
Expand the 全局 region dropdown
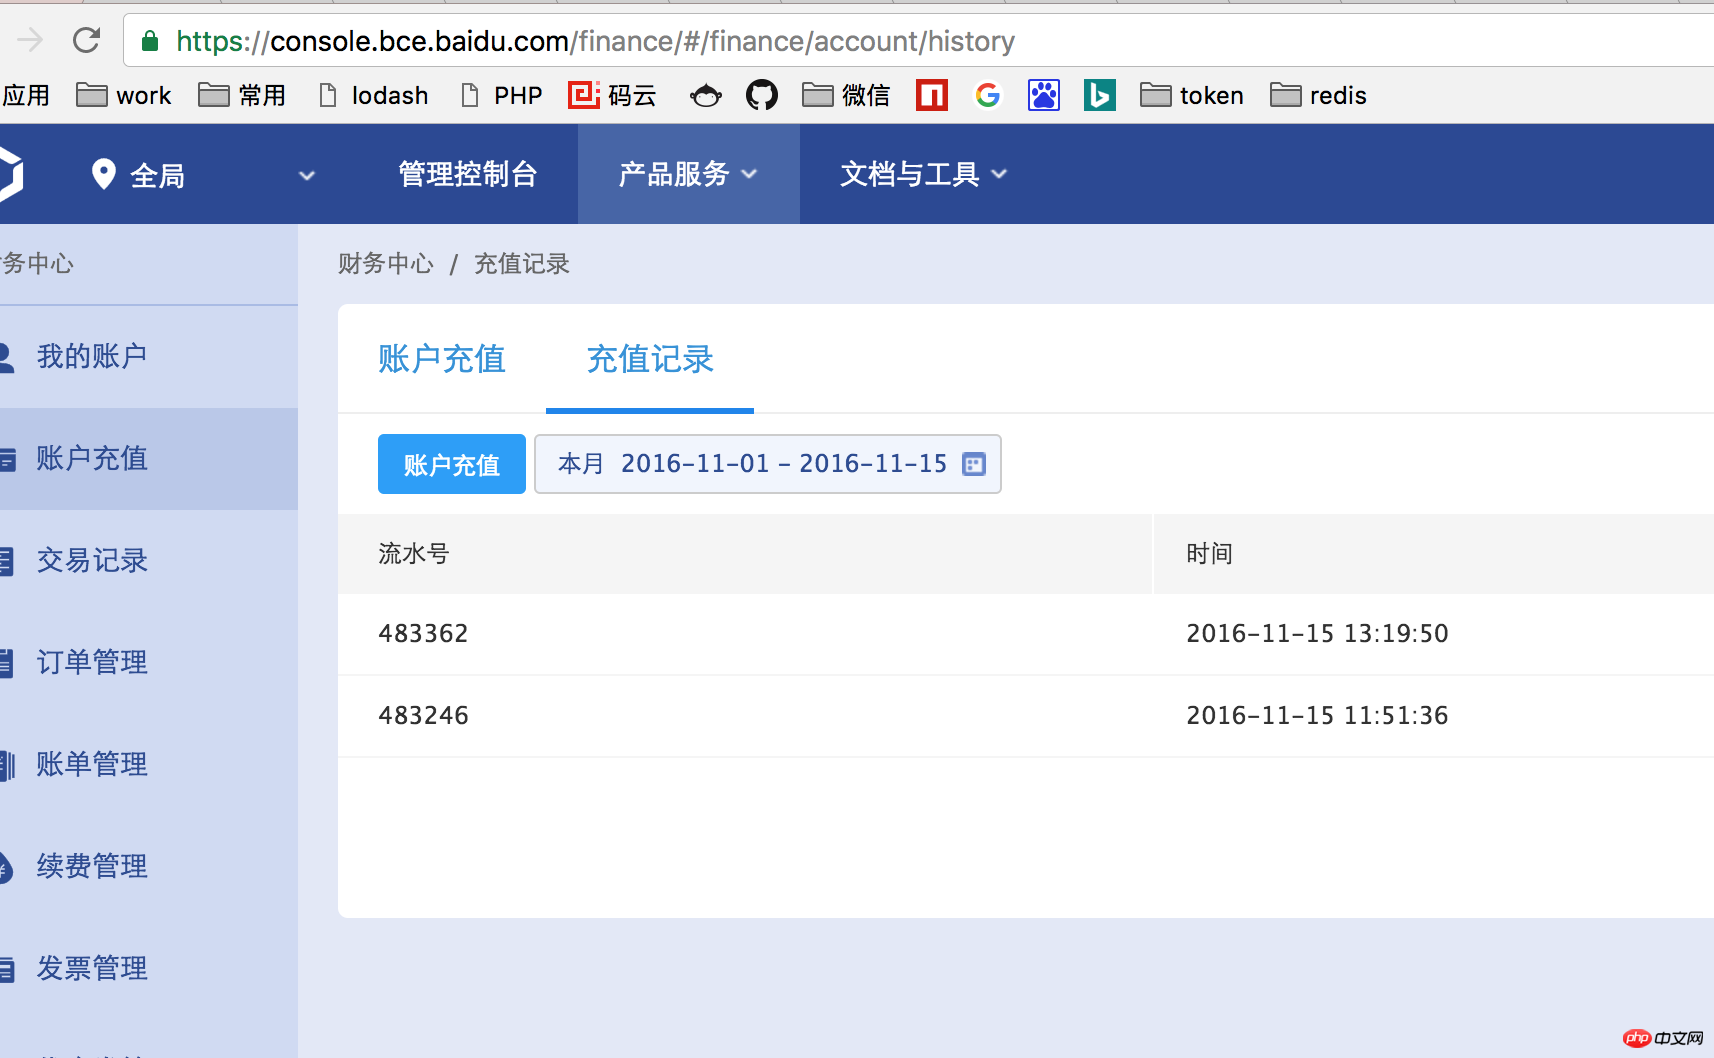[x=306, y=175]
